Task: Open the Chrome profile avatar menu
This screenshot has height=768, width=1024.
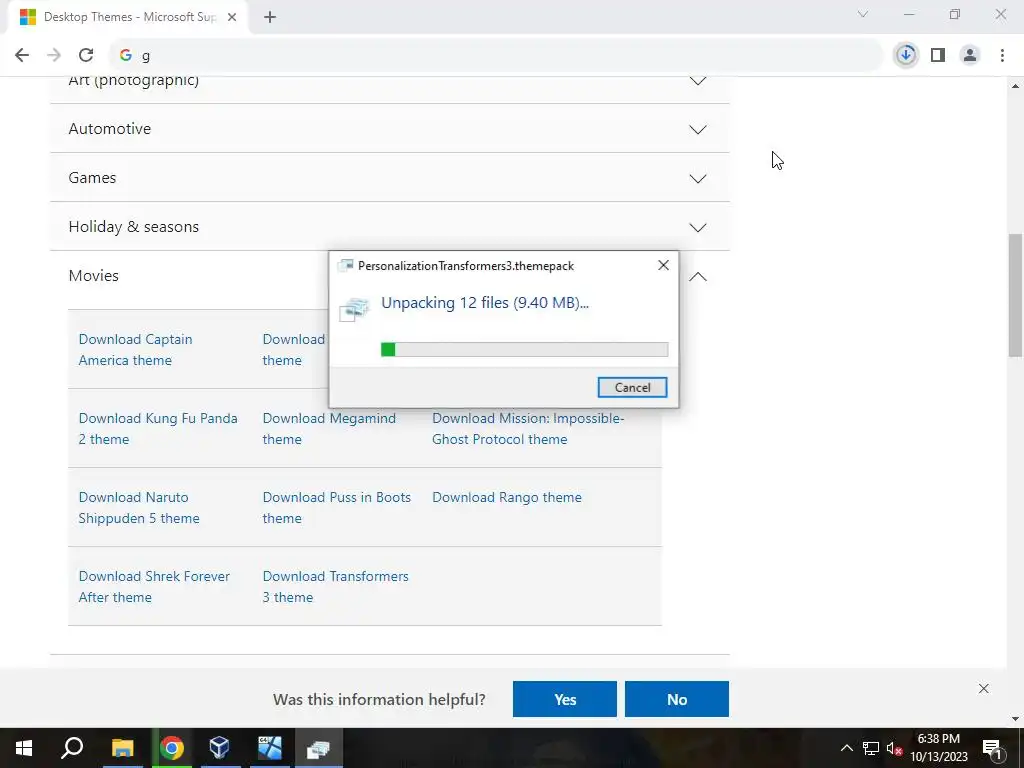Action: pyautogui.click(x=970, y=56)
